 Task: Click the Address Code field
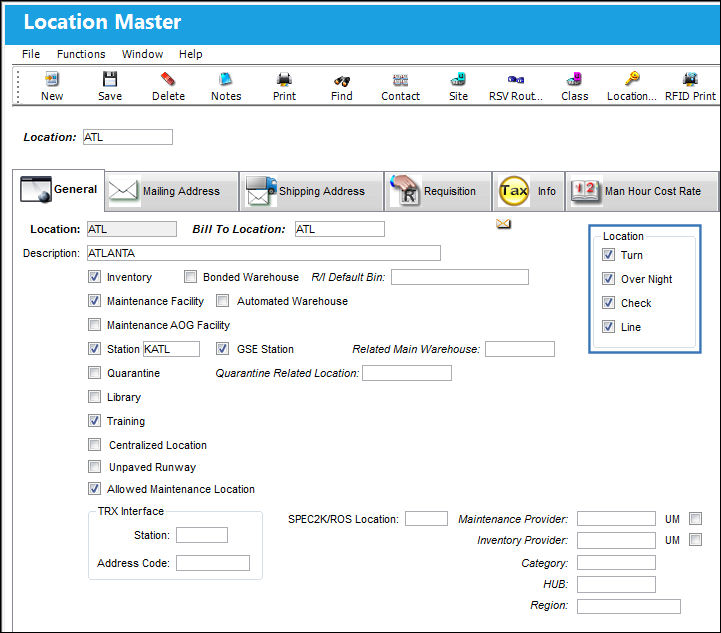pyautogui.click(x=213, y=563)
